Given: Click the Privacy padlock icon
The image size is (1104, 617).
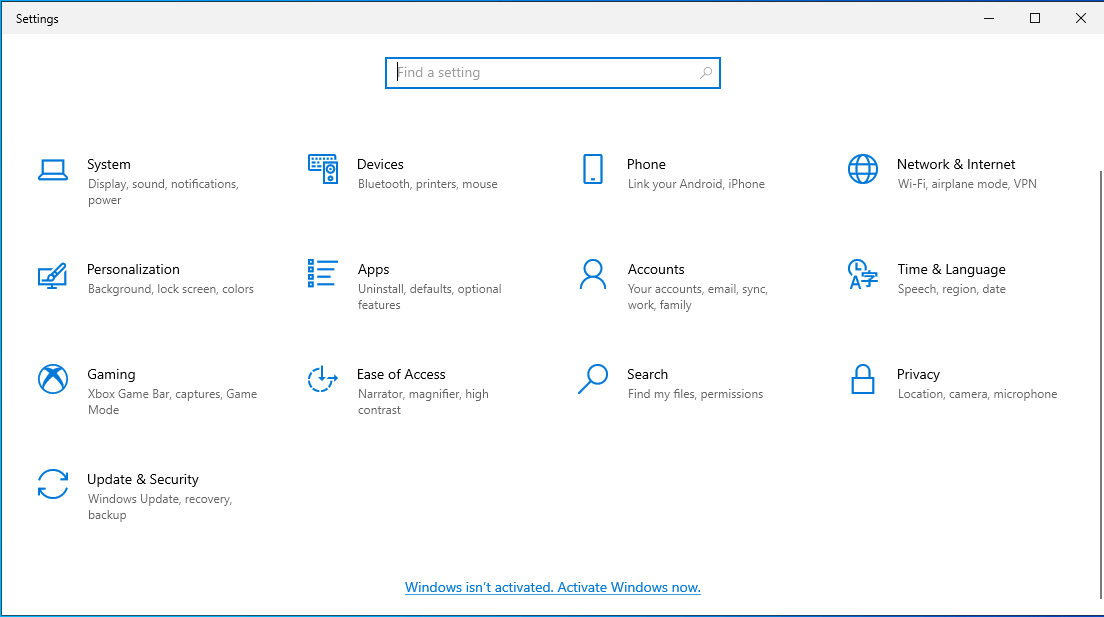Looking at the screenshot, I should click(862, 379).
